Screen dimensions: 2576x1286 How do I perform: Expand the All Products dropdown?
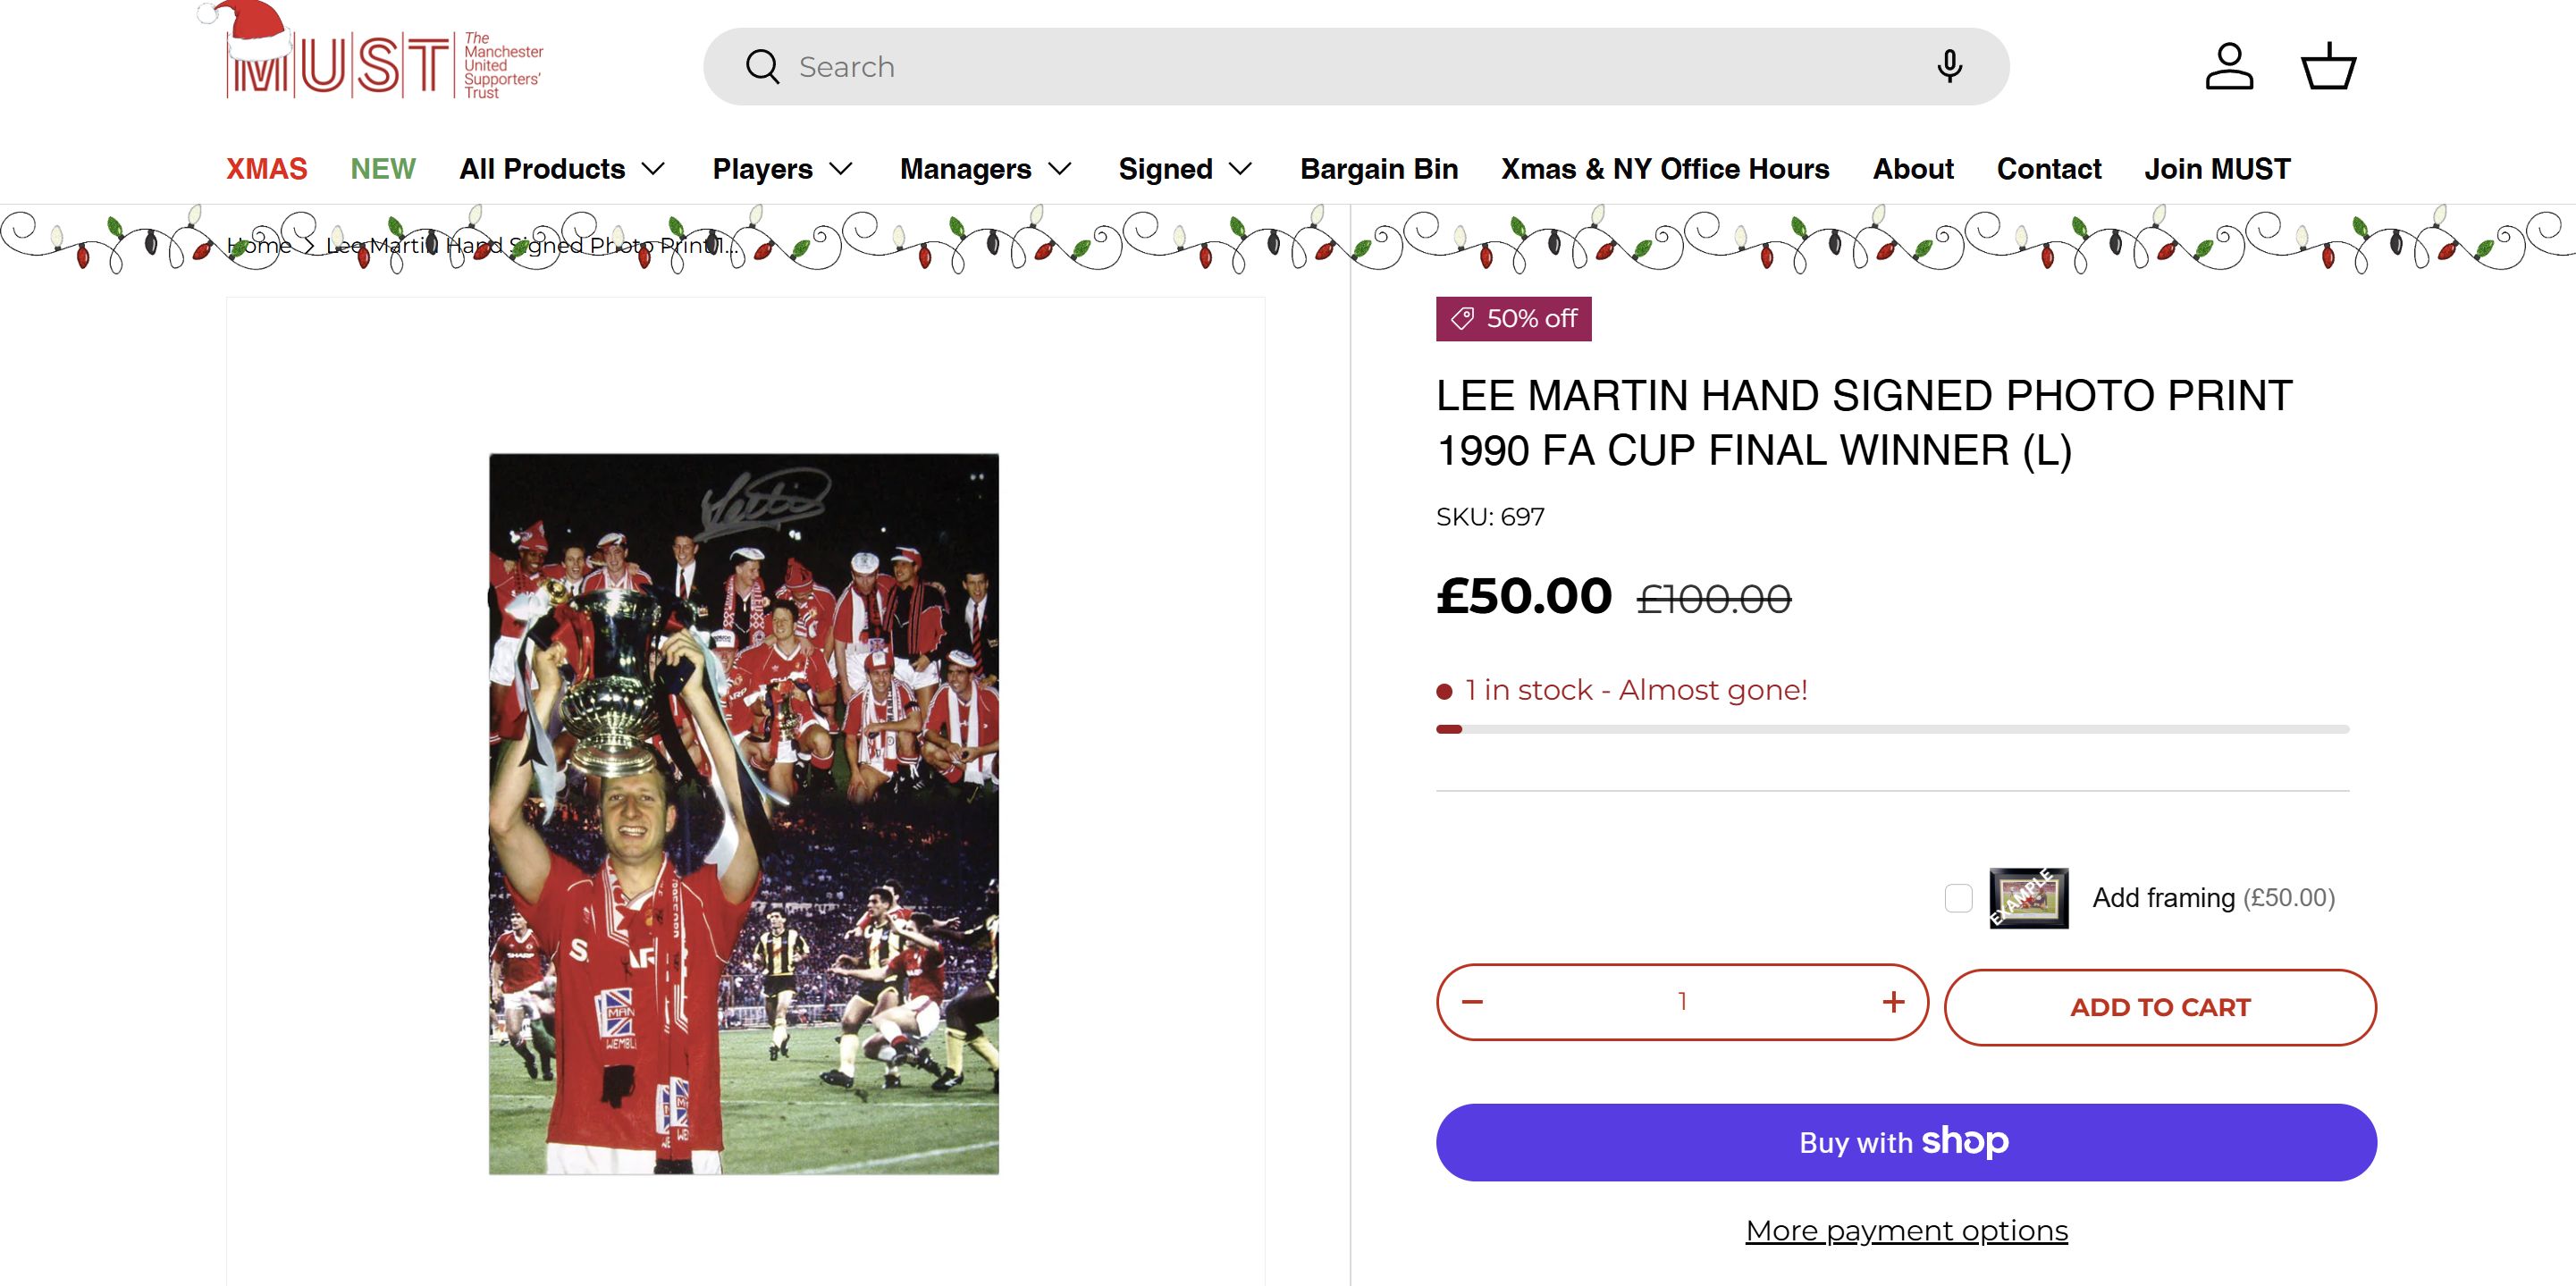[562, 169]
